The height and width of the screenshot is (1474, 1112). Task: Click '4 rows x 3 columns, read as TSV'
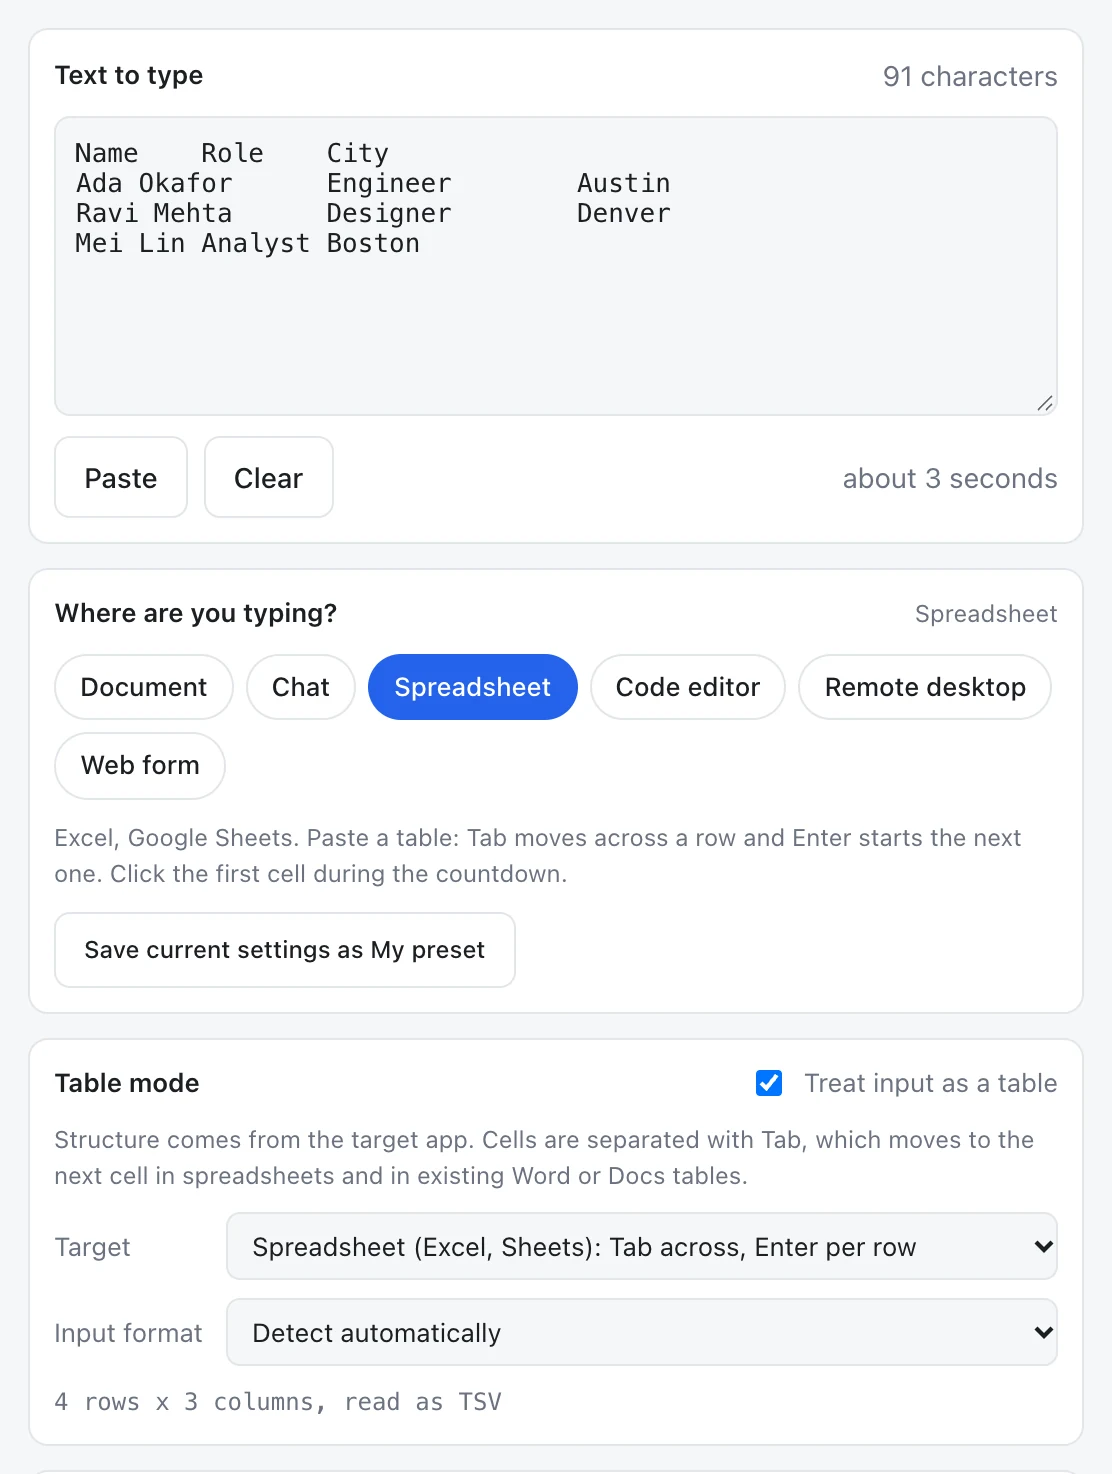[278, 1402]
